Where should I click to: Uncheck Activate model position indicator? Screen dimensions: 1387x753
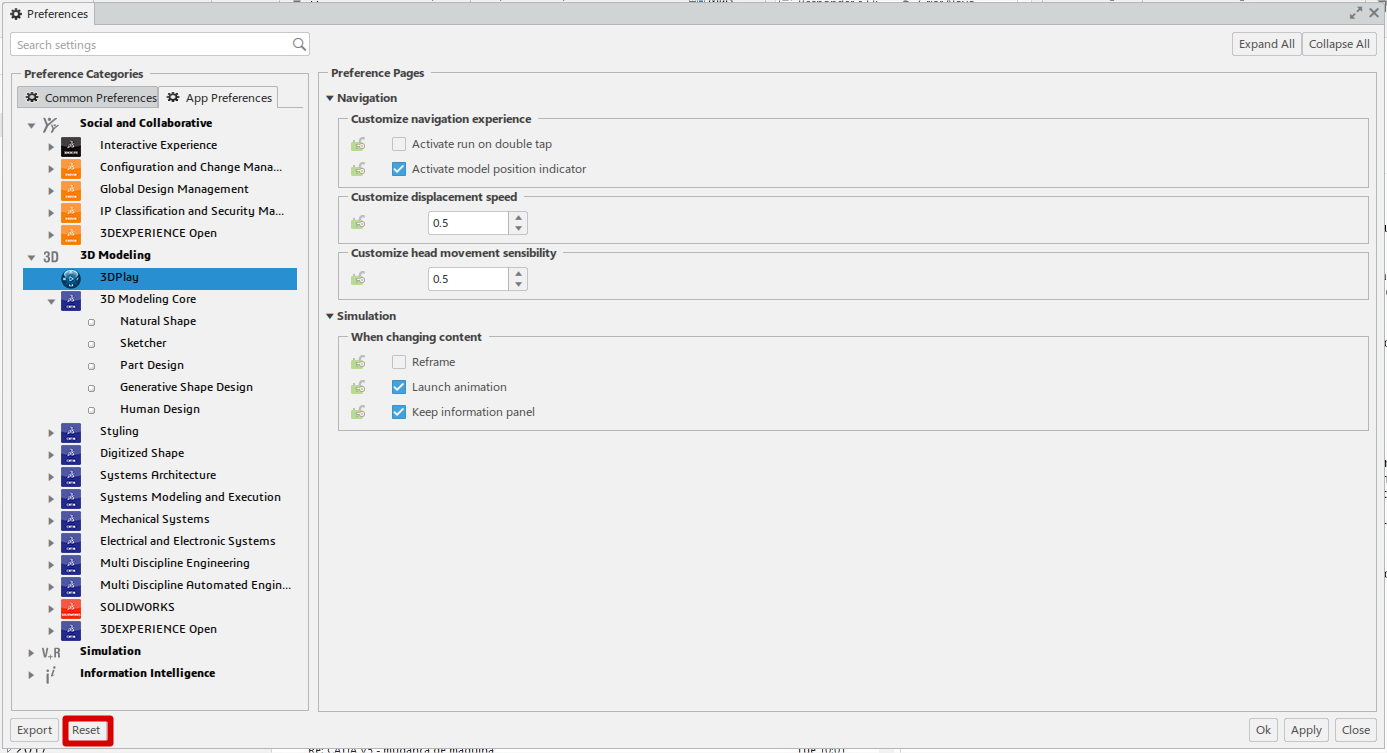click(x=399, y=169)
